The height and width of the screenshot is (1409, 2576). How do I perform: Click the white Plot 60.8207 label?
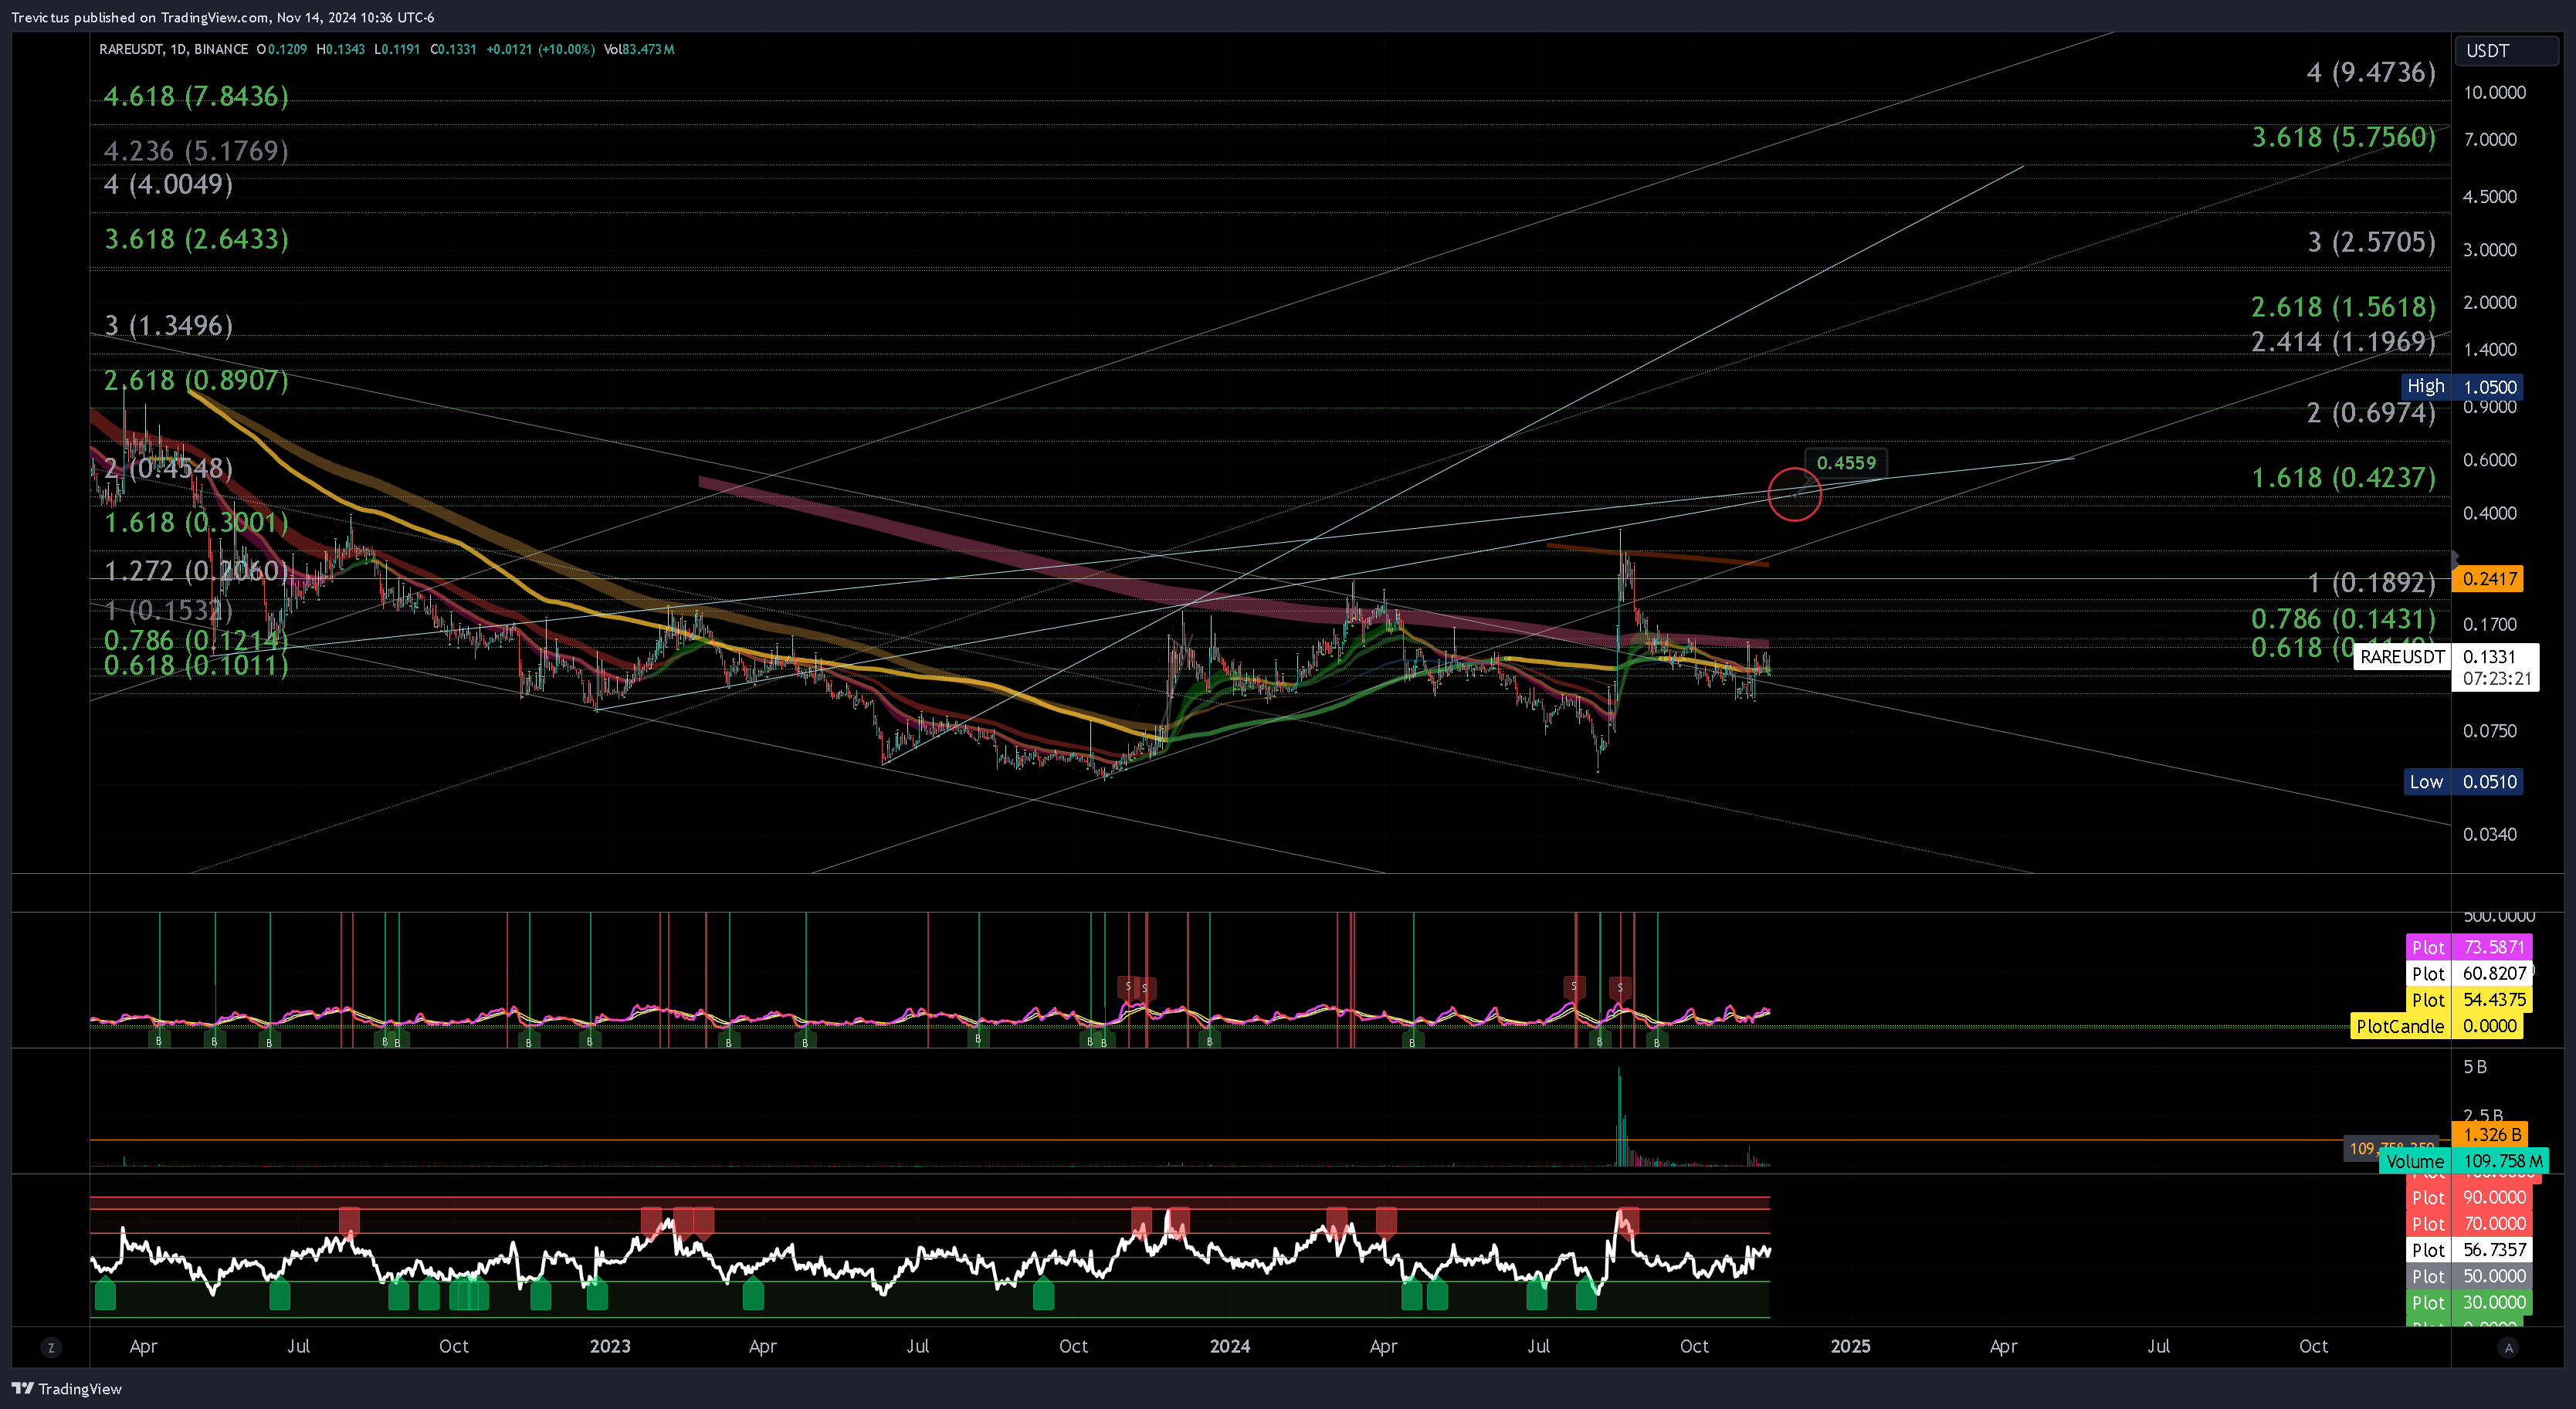pos(2467,973)
